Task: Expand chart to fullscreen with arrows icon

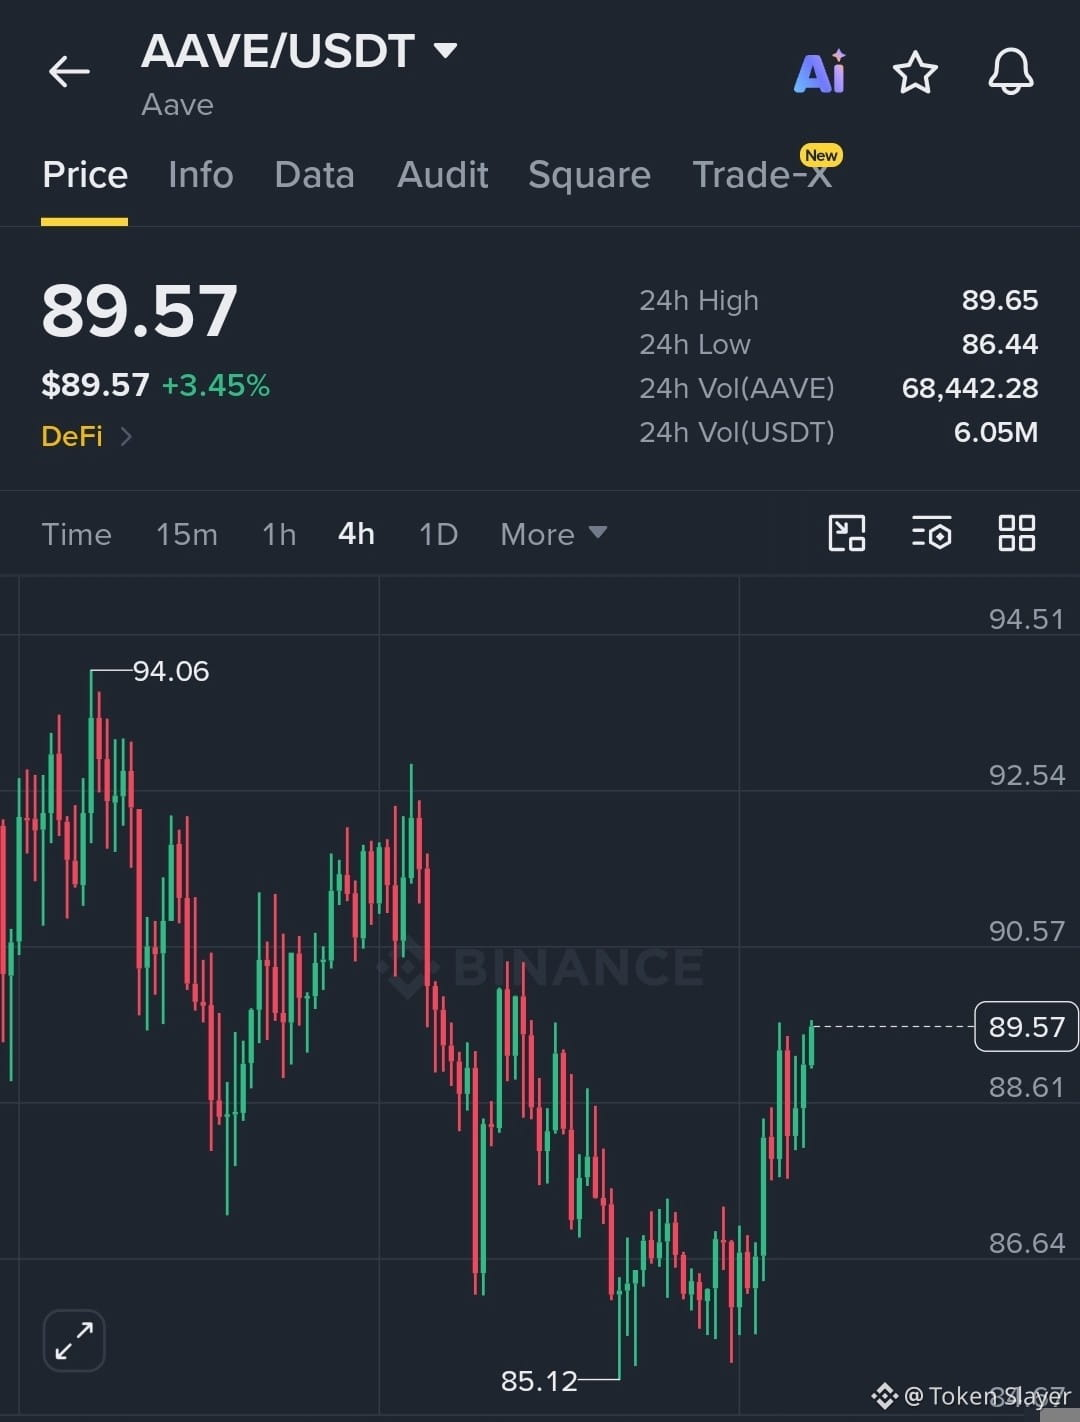Action: pyautogui.click(x=74, y=1340)
